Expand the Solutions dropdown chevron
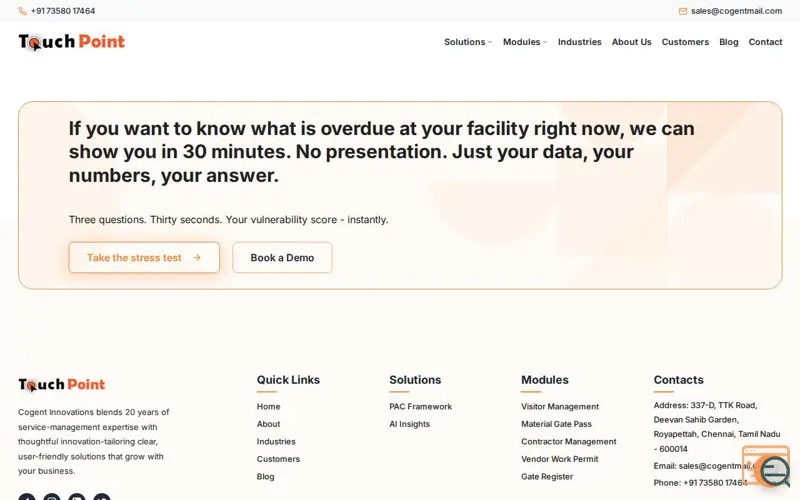Screen dimensions: 800x500 [x=490, y=42]
